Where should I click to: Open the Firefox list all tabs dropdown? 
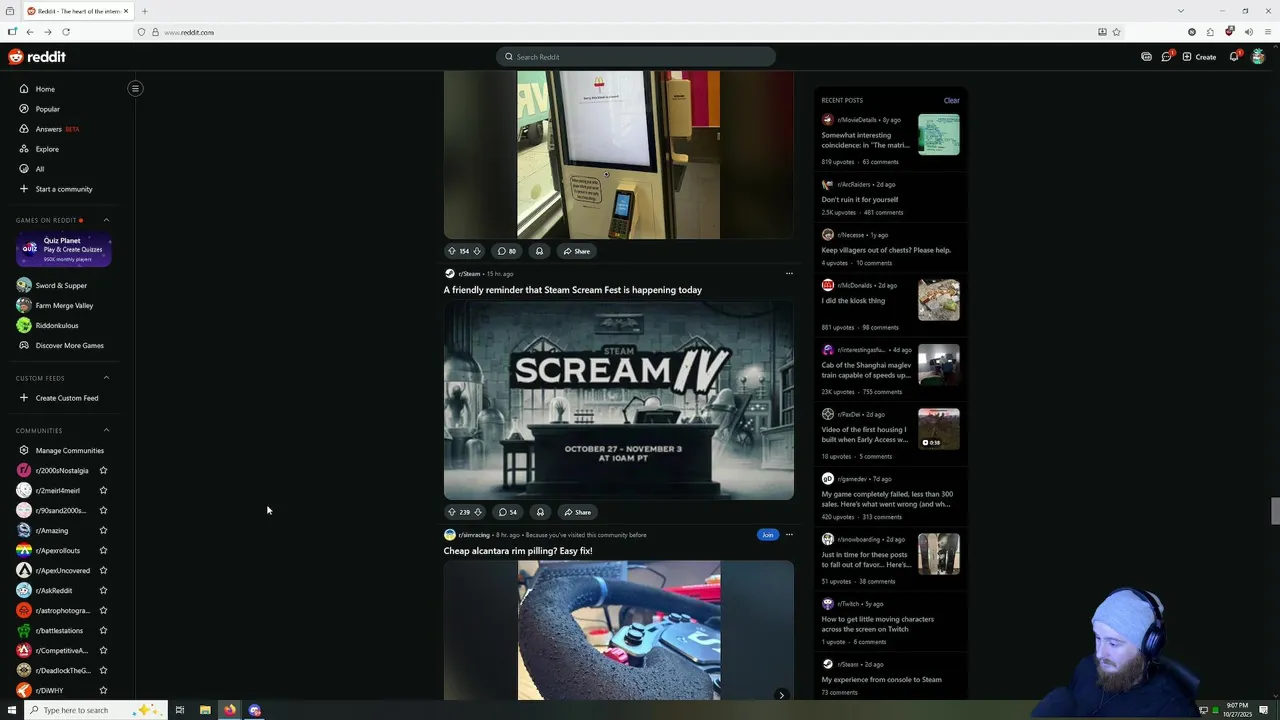(1180, 11)
